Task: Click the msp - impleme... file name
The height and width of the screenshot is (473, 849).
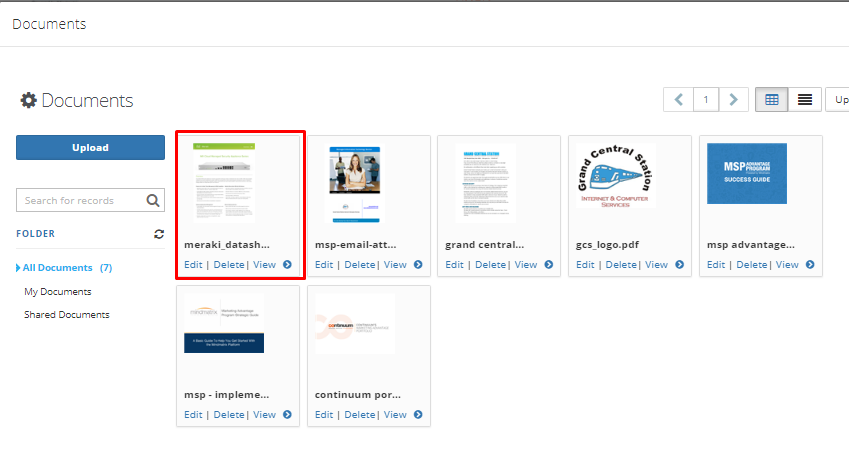Action: [x=226, y=395]
